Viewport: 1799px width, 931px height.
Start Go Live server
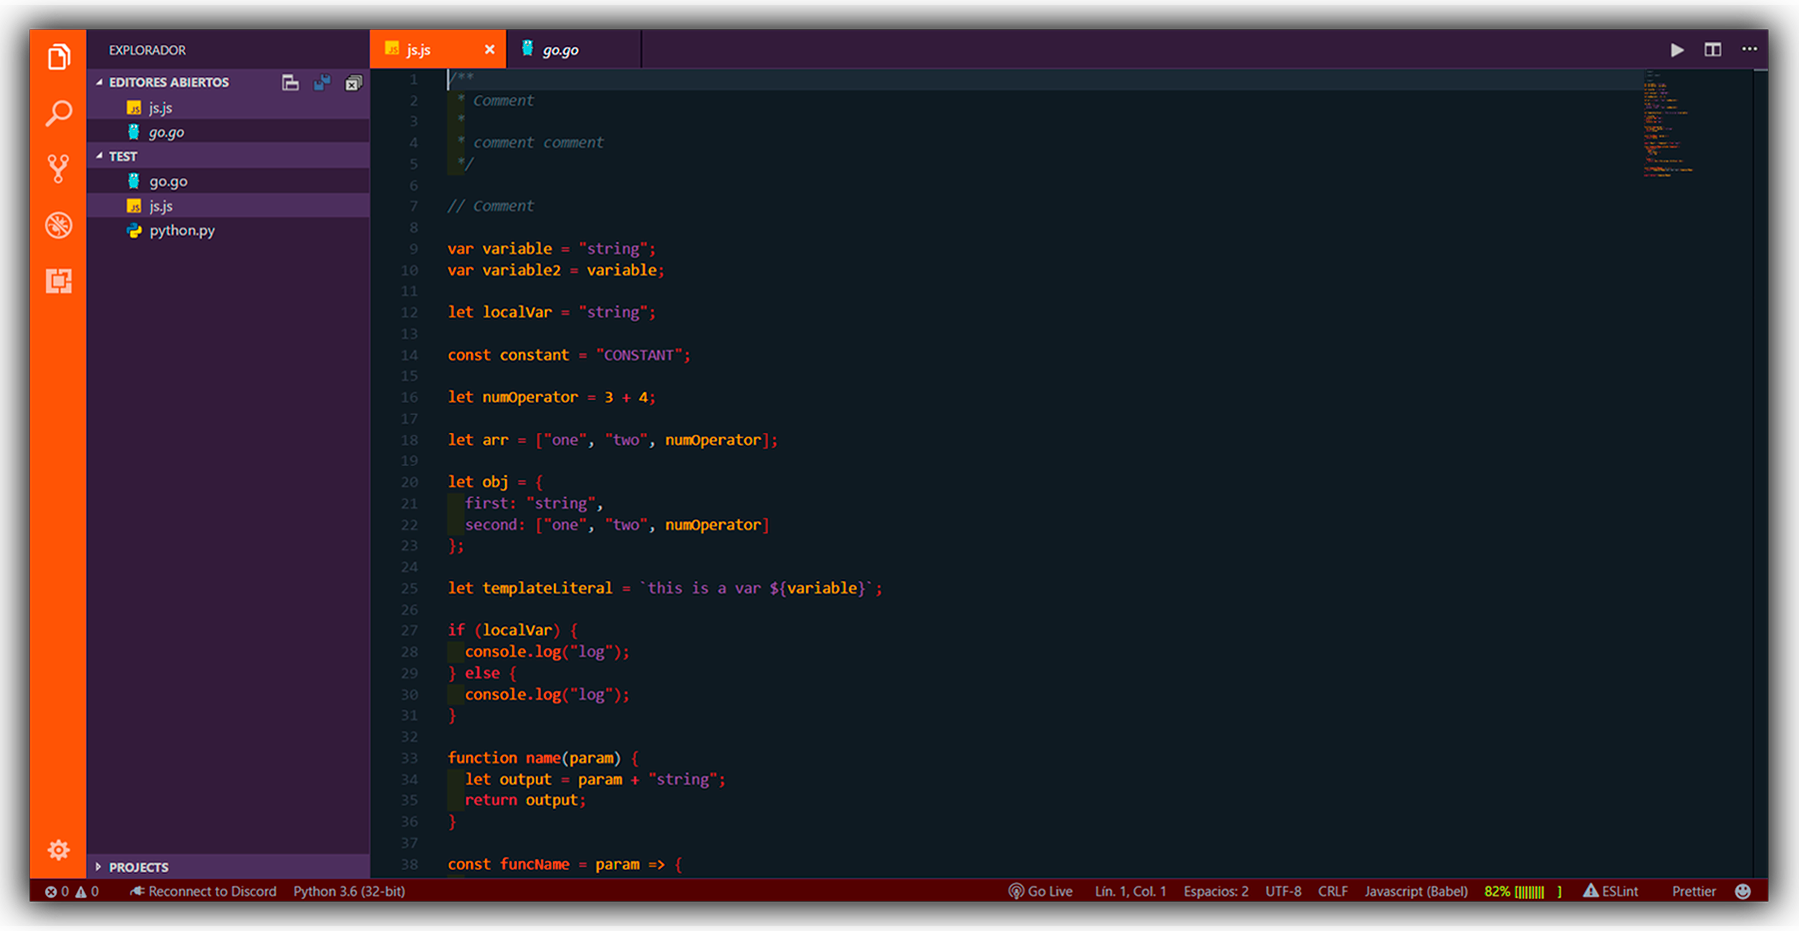1040,891
